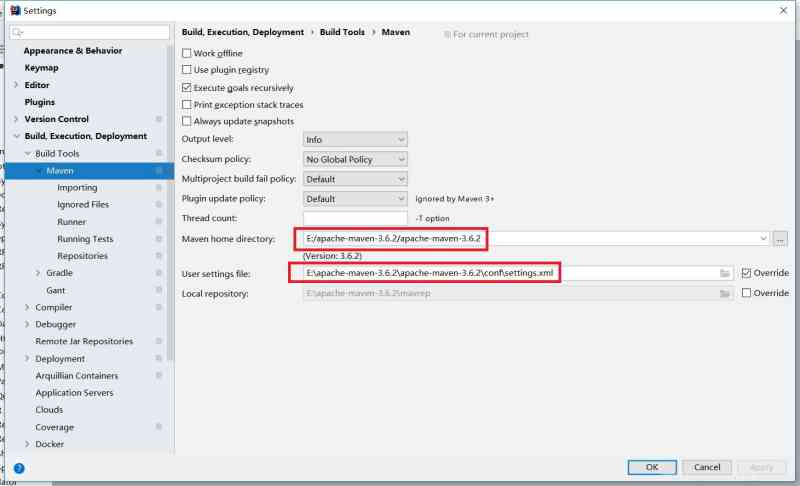Click the IntelliJ icon in the Settings title bar
The height and width of the screenshot is (486, 800).
(15, 10)
